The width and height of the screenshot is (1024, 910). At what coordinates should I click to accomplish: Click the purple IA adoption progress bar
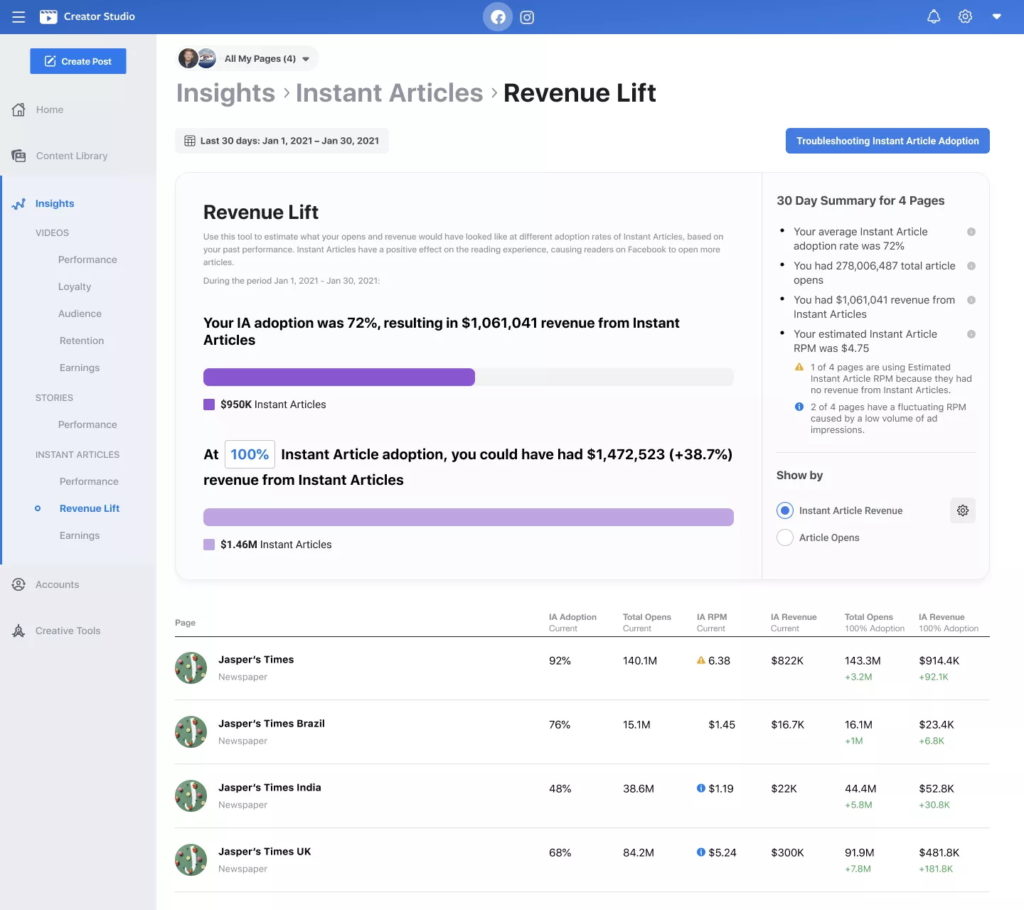point(339,377)
